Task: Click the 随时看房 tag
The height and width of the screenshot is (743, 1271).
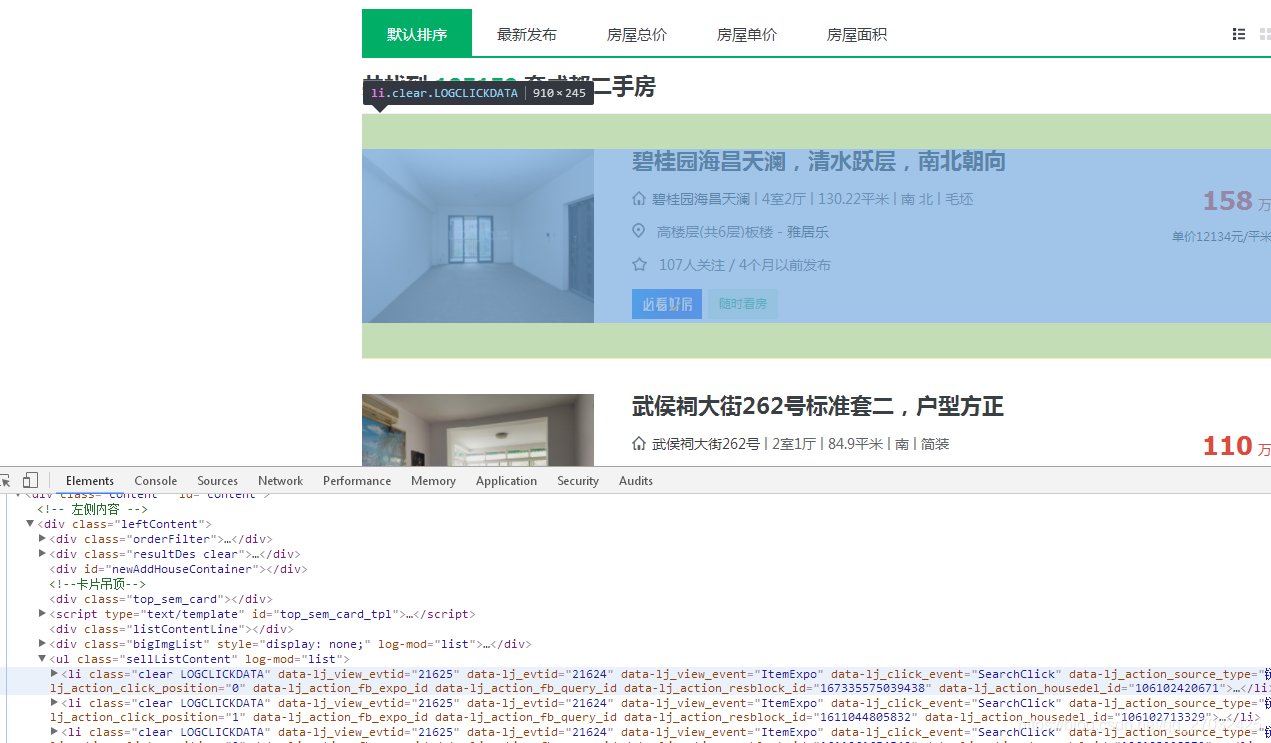Action: pyautogui.click(x=742, y=304)
